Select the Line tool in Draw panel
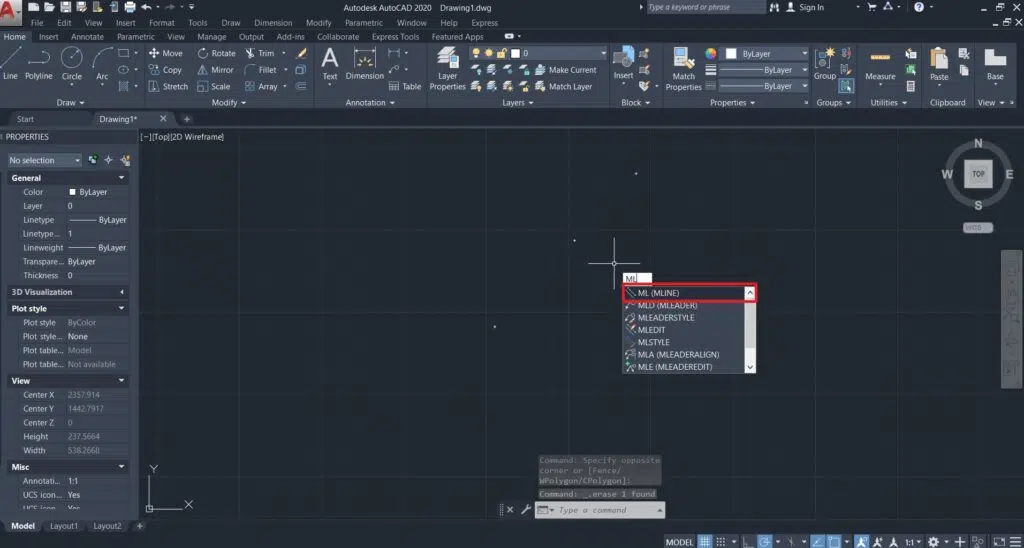The image size is (1024, 548). click(10, 60)
